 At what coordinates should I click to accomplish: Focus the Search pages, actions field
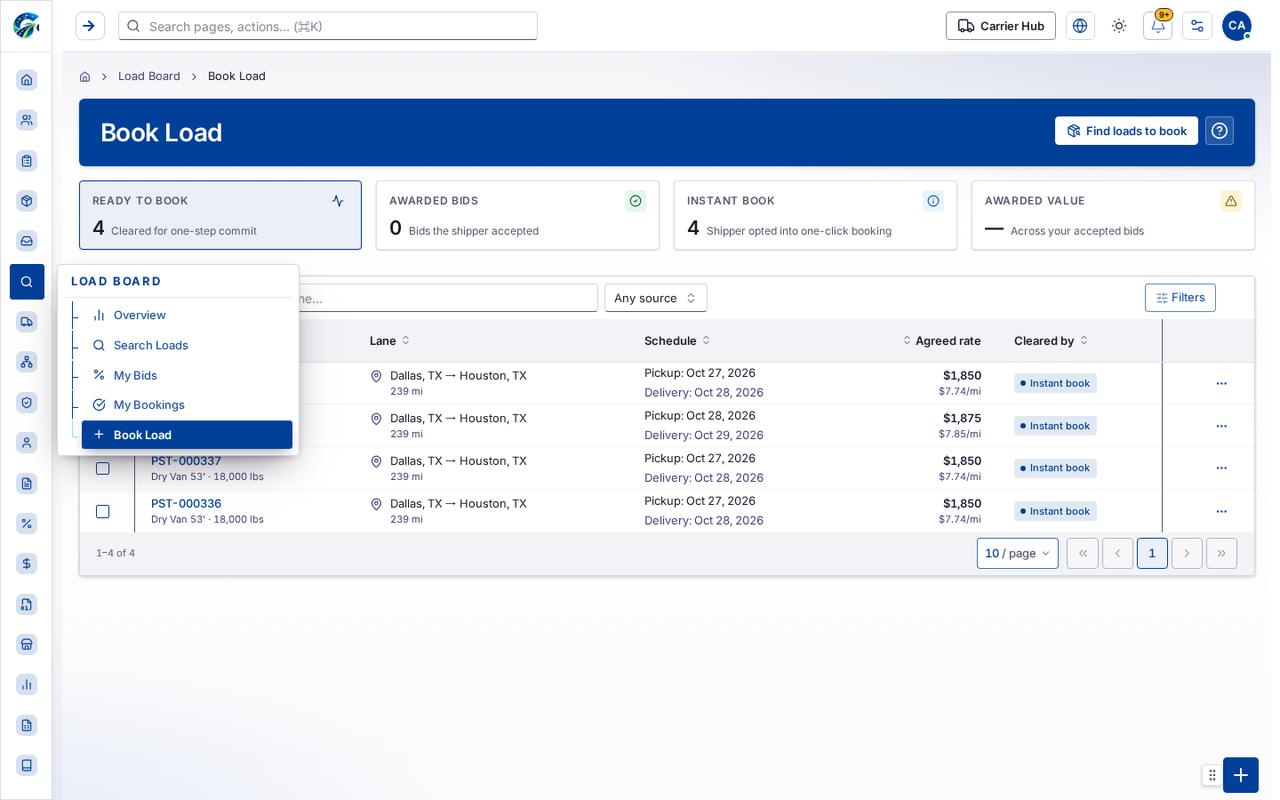328,26
